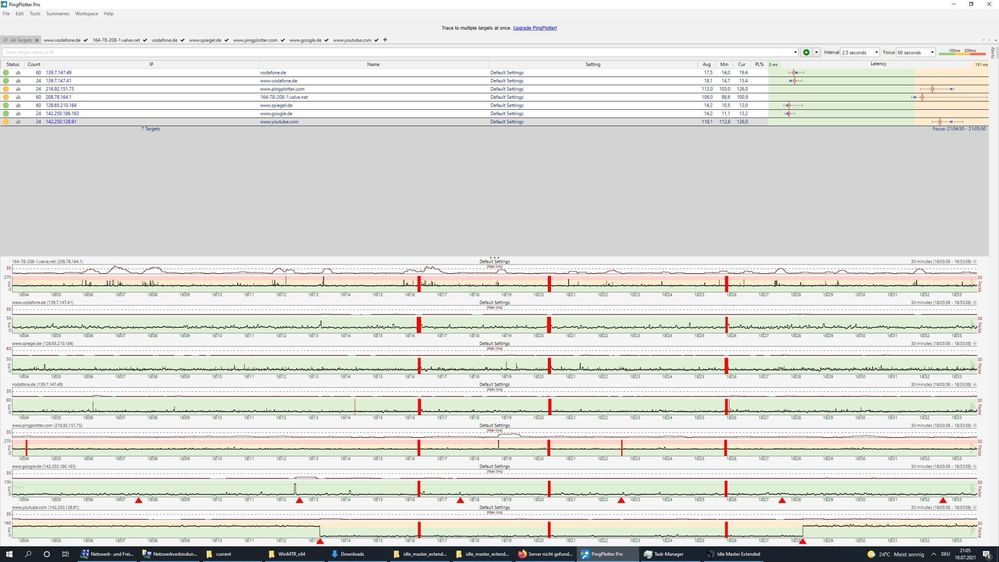Sort by the Min column header

tap(724, 64)
